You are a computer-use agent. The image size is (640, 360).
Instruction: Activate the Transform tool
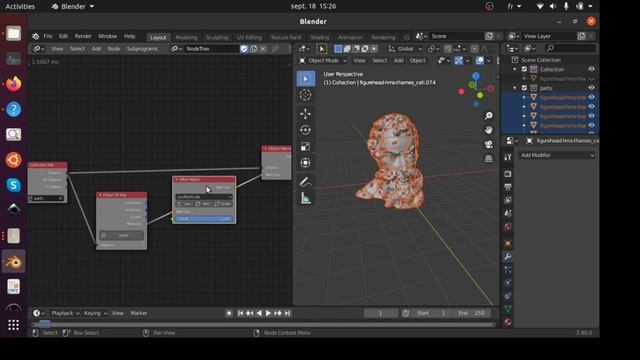(x=306, y=163)
